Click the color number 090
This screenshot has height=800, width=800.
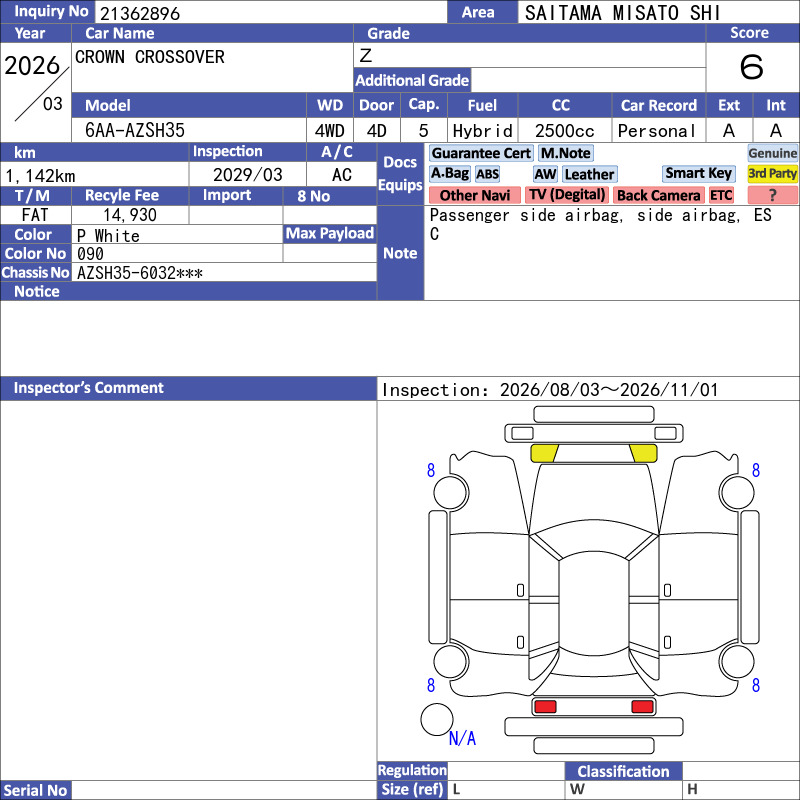pos(90,254)
